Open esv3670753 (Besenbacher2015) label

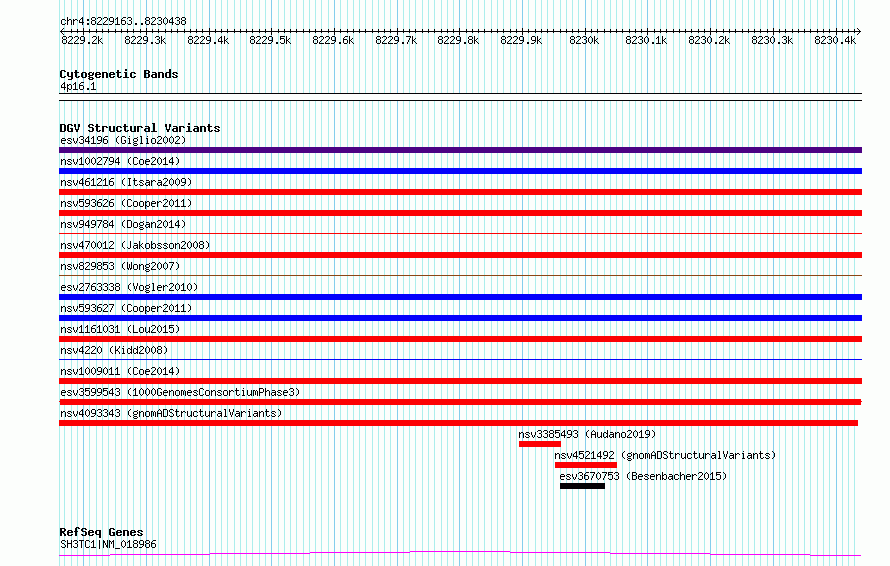[x=643, y=476]
